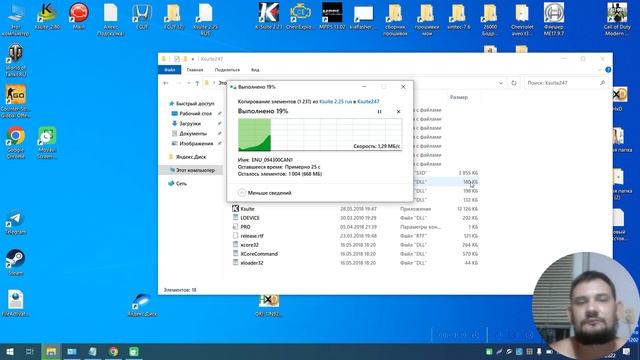Open the Bosch Флешер ME17.9.7 shortcut
Viewport: 640px width, 360px height.
[553, 19]
